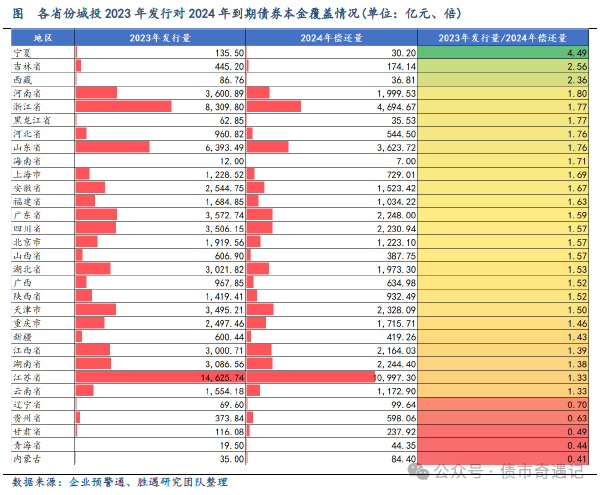Select the 河南省 row label
Screen dimensions: 603x495
pyautogui.click(x=27, y=93)
